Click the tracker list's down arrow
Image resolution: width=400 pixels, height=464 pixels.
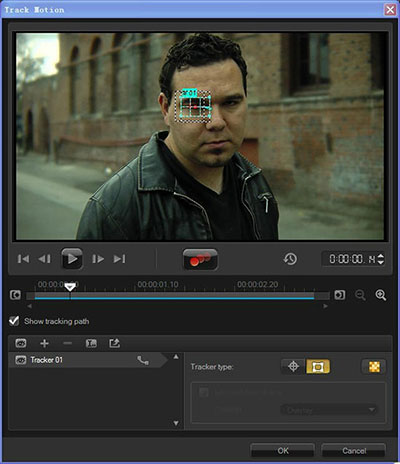click(176, 423)
